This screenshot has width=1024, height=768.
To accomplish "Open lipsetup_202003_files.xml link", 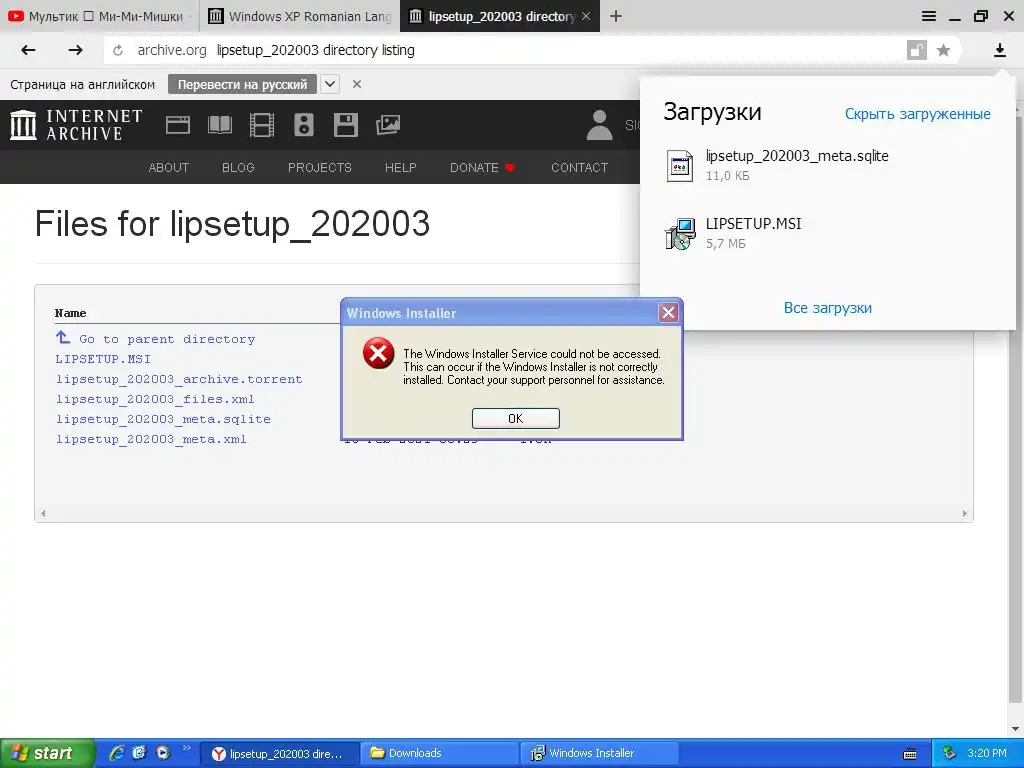I will pyautogui.click(x=155, y=399).
